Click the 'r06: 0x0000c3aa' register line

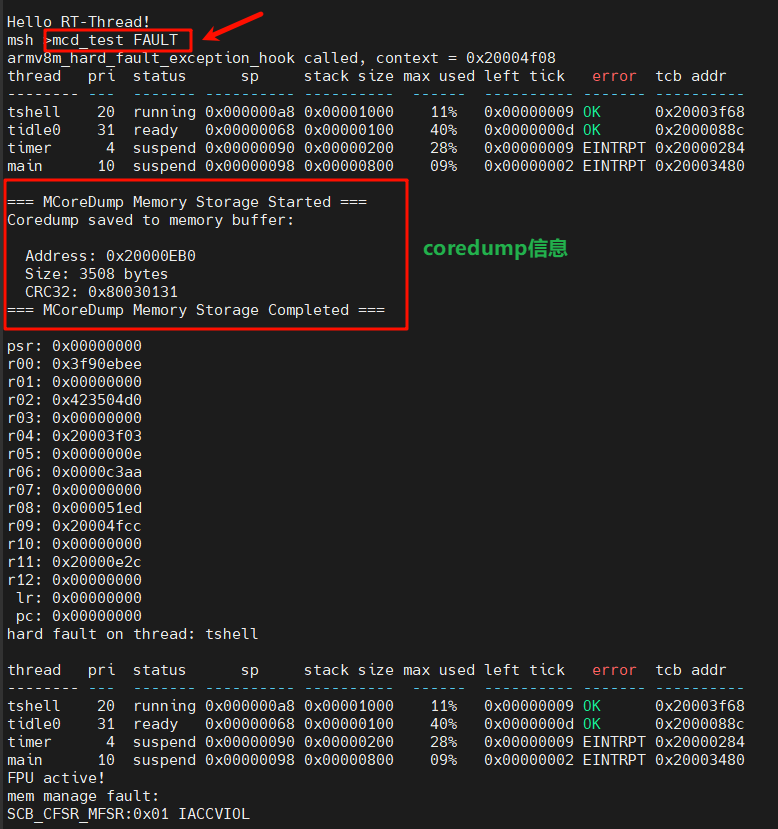click(x=75, y=472)
